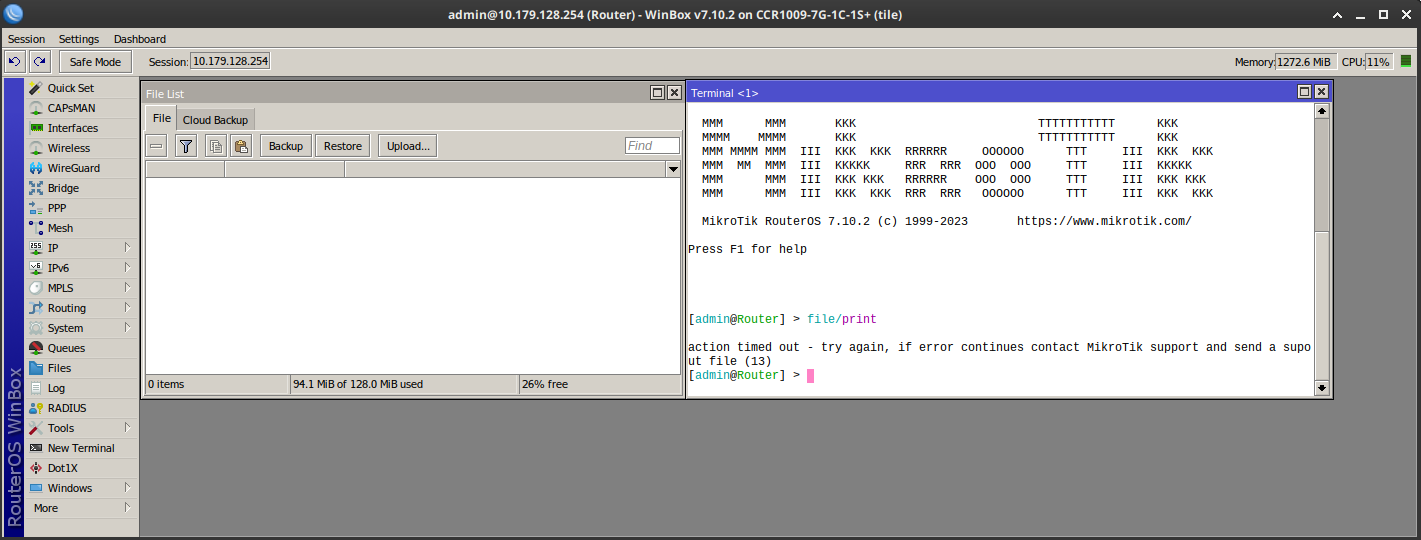
Task: Open the Settings menu
Action: (x=79, y=39)
